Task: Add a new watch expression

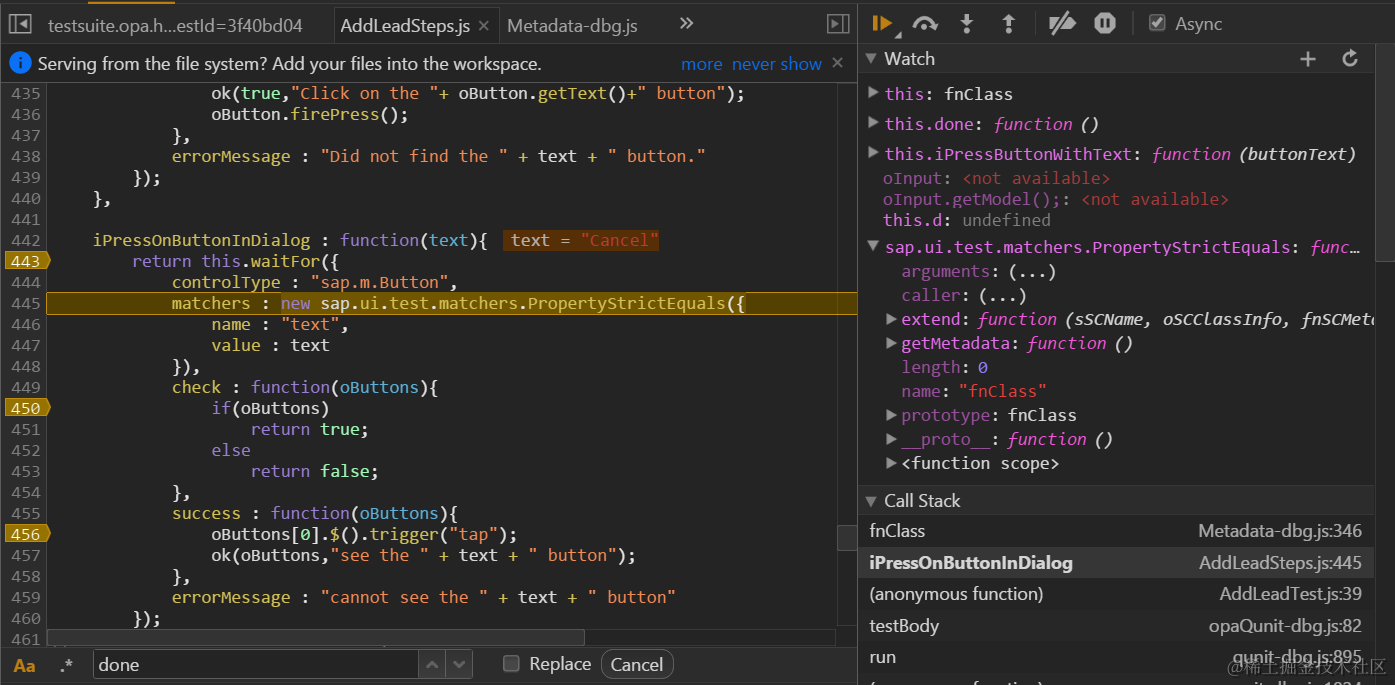Action: tap(1308, 59)
